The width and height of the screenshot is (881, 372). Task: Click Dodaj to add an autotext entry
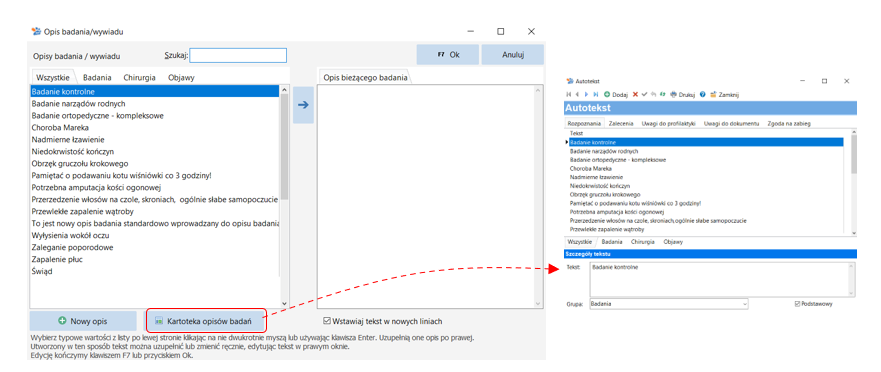616,94
